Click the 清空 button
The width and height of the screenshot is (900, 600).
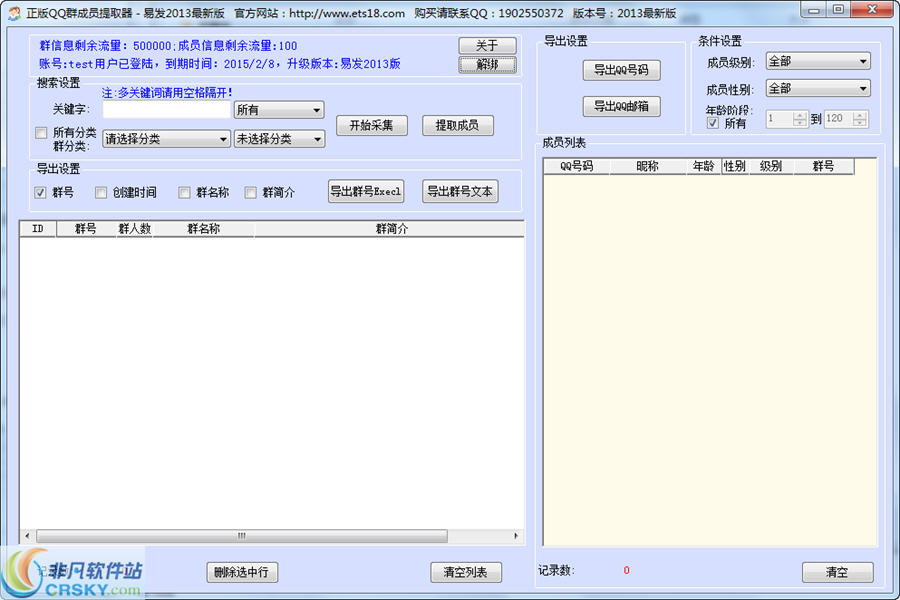pyautogui.click(x=837, y=572)
